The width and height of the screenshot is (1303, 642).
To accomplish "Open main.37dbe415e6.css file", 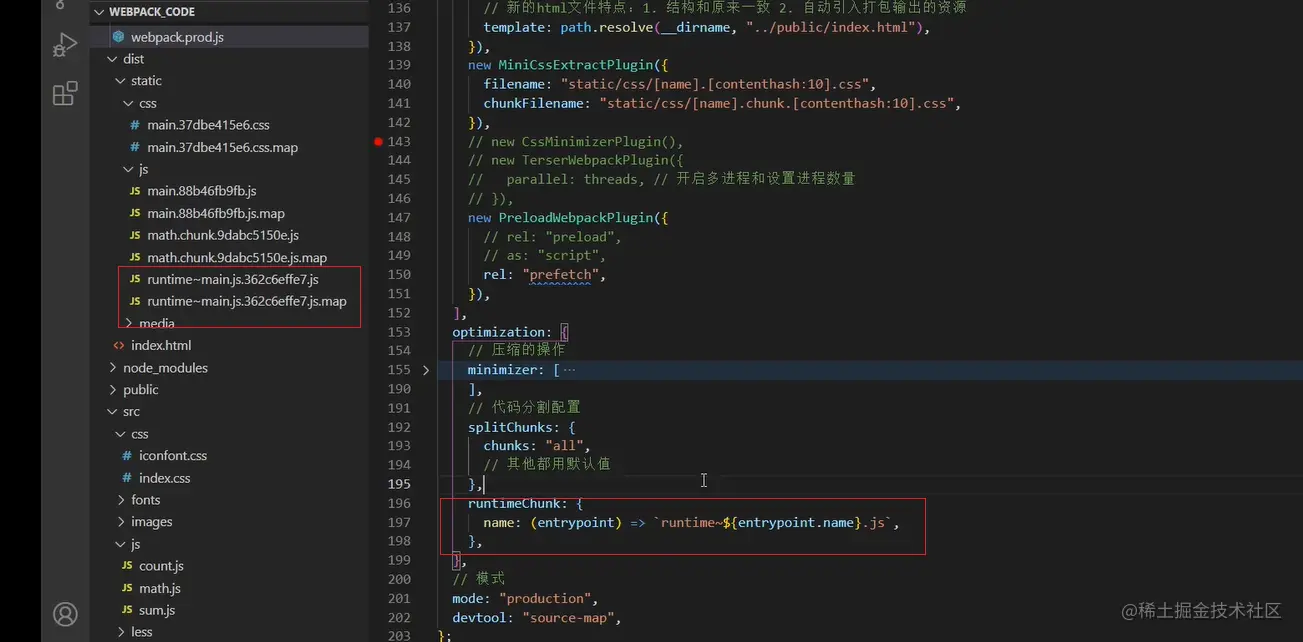I will point(208,125).
